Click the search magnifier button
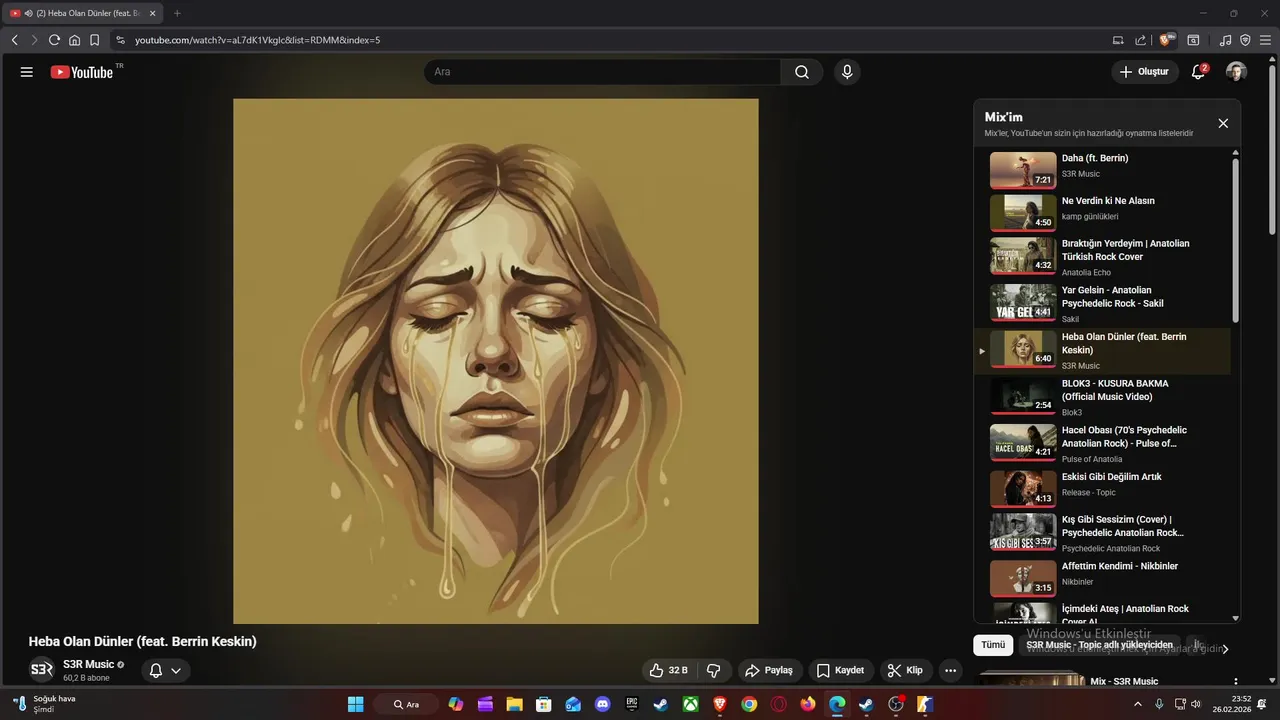 802,72
